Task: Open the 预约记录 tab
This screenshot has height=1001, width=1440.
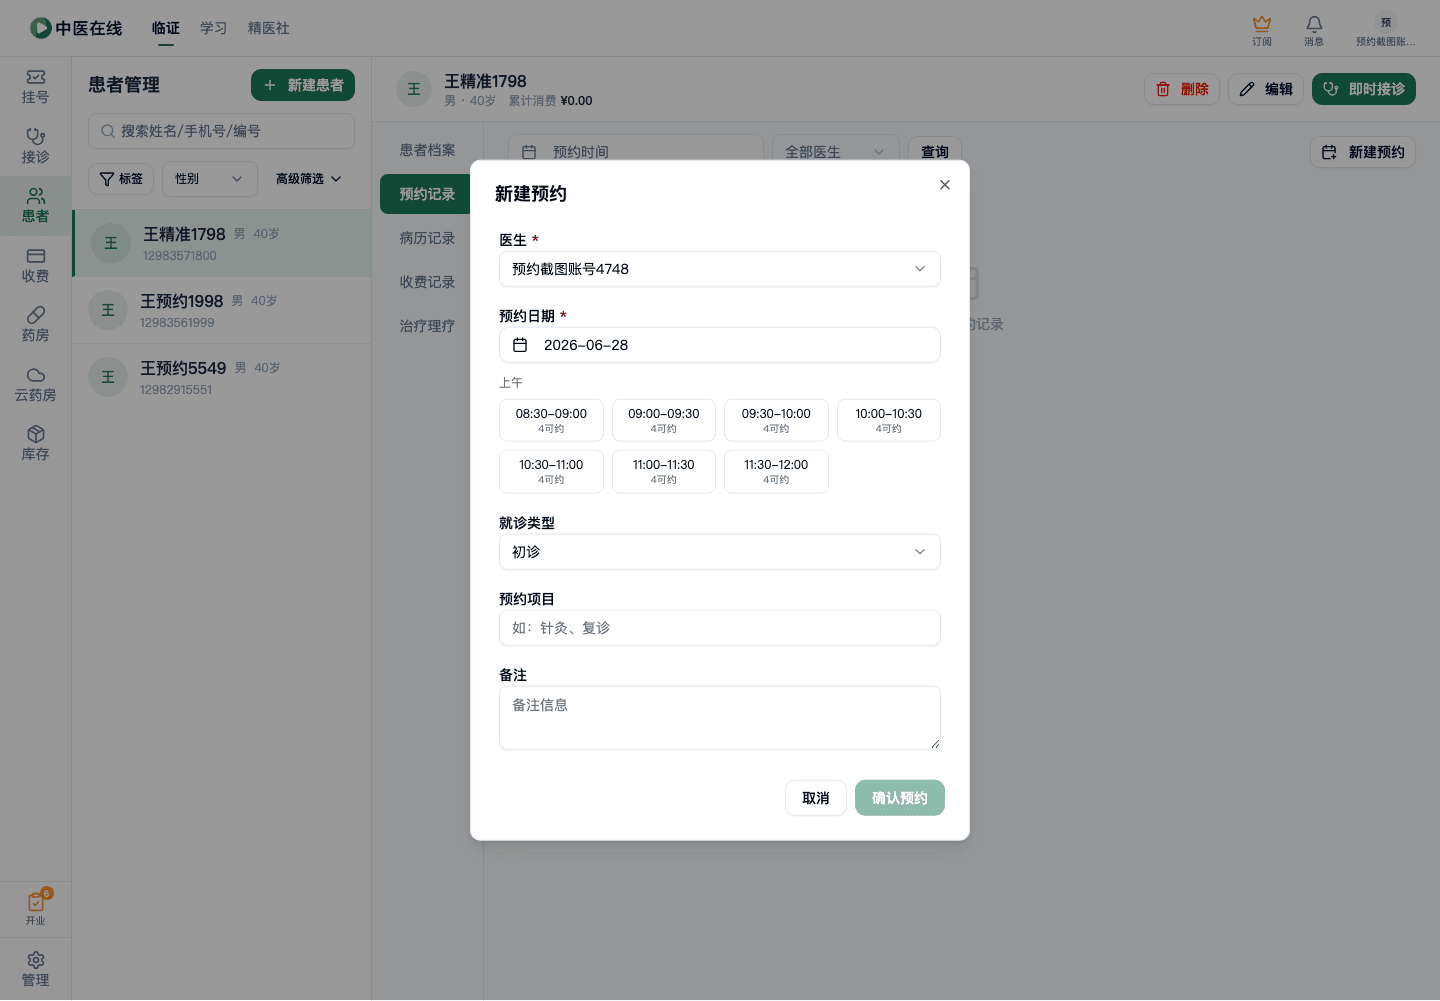Action: click(x=427, y=194)
